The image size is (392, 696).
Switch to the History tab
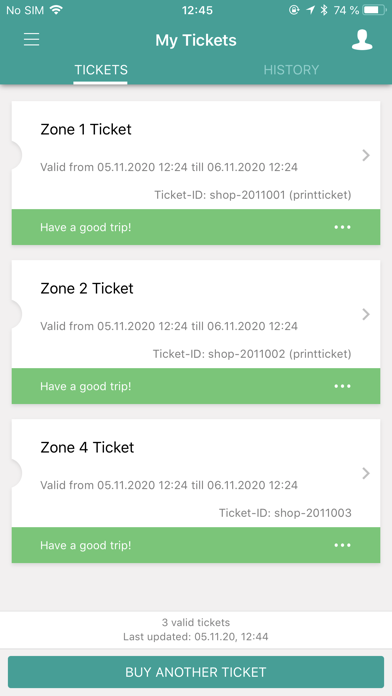pos(291,70)
